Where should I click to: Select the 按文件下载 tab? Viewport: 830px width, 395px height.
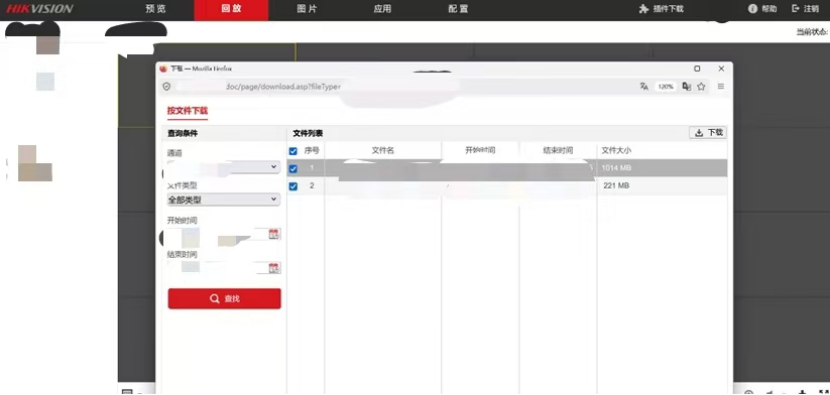point(187,111)
